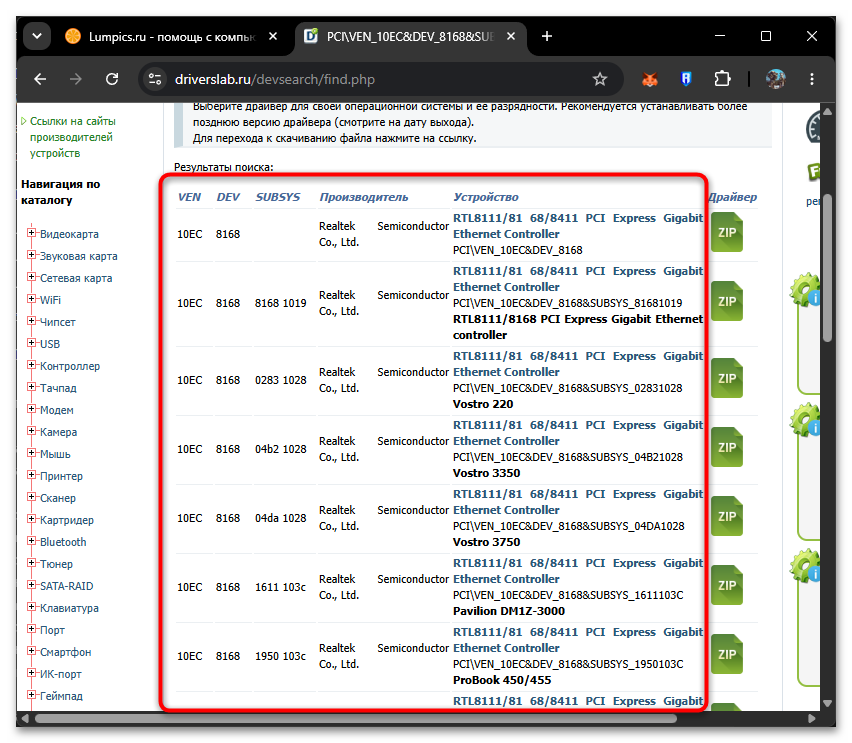
Task: Expand the Видеокарта category
Action: (32, 233)
